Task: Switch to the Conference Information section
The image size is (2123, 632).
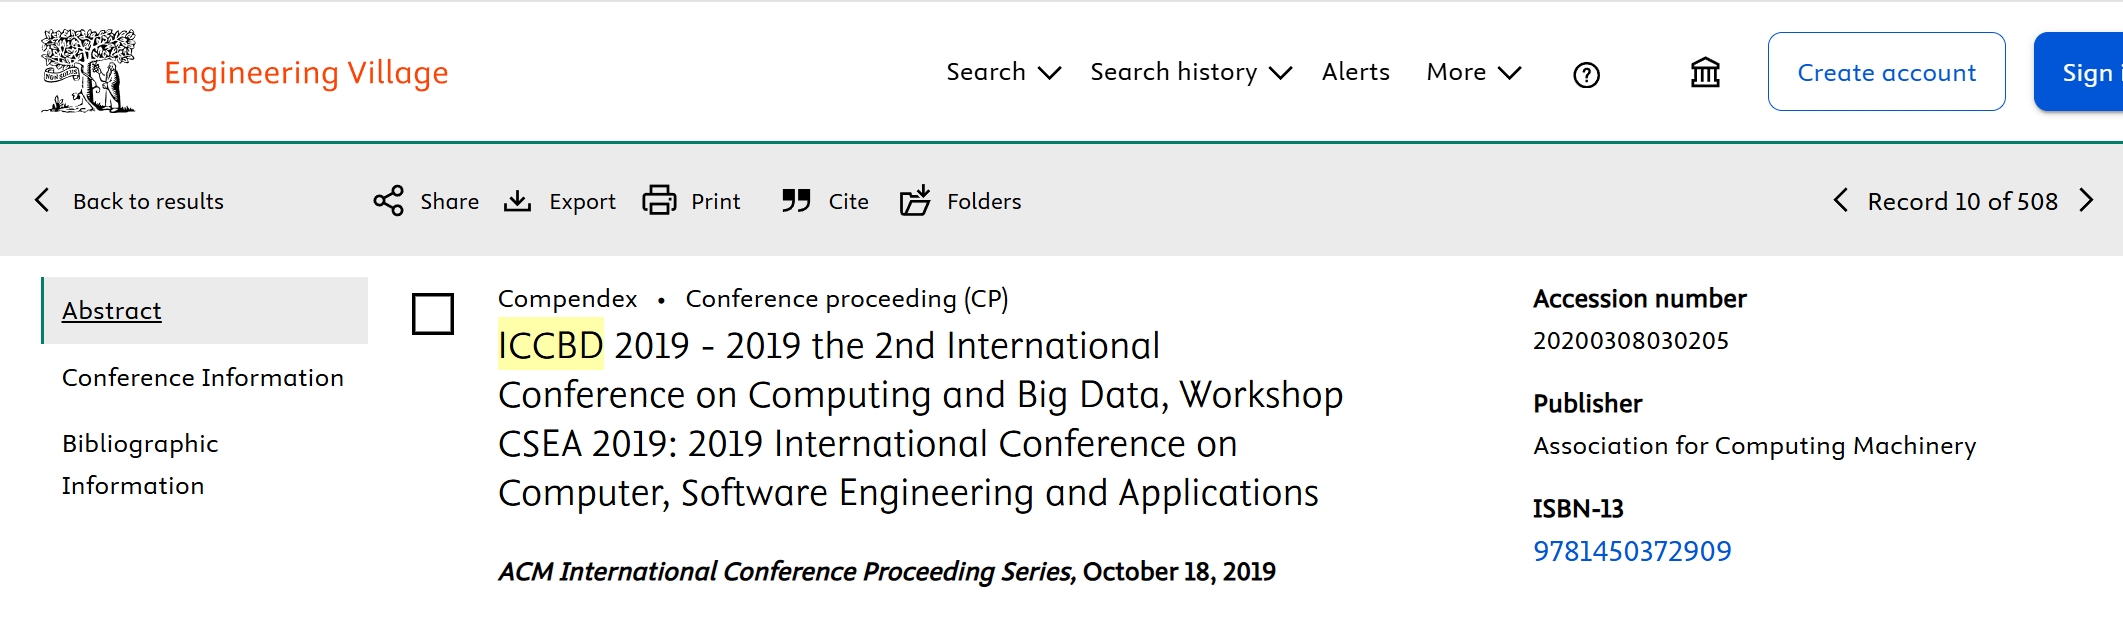Action: pos(203,378)
